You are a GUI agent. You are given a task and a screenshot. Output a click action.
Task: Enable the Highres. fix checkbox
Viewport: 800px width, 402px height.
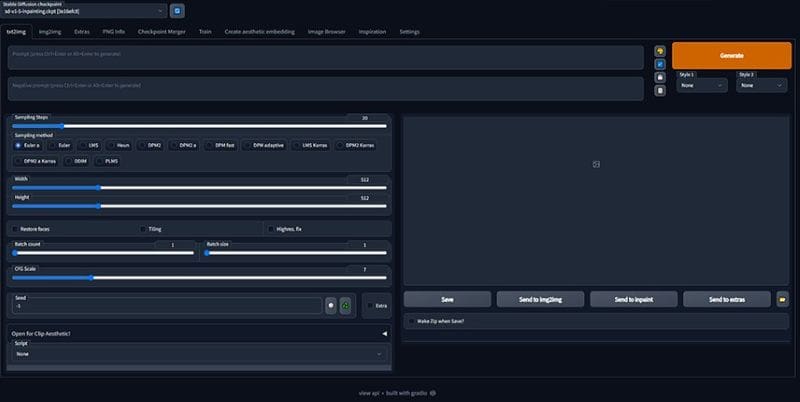(x=271, y=229)
